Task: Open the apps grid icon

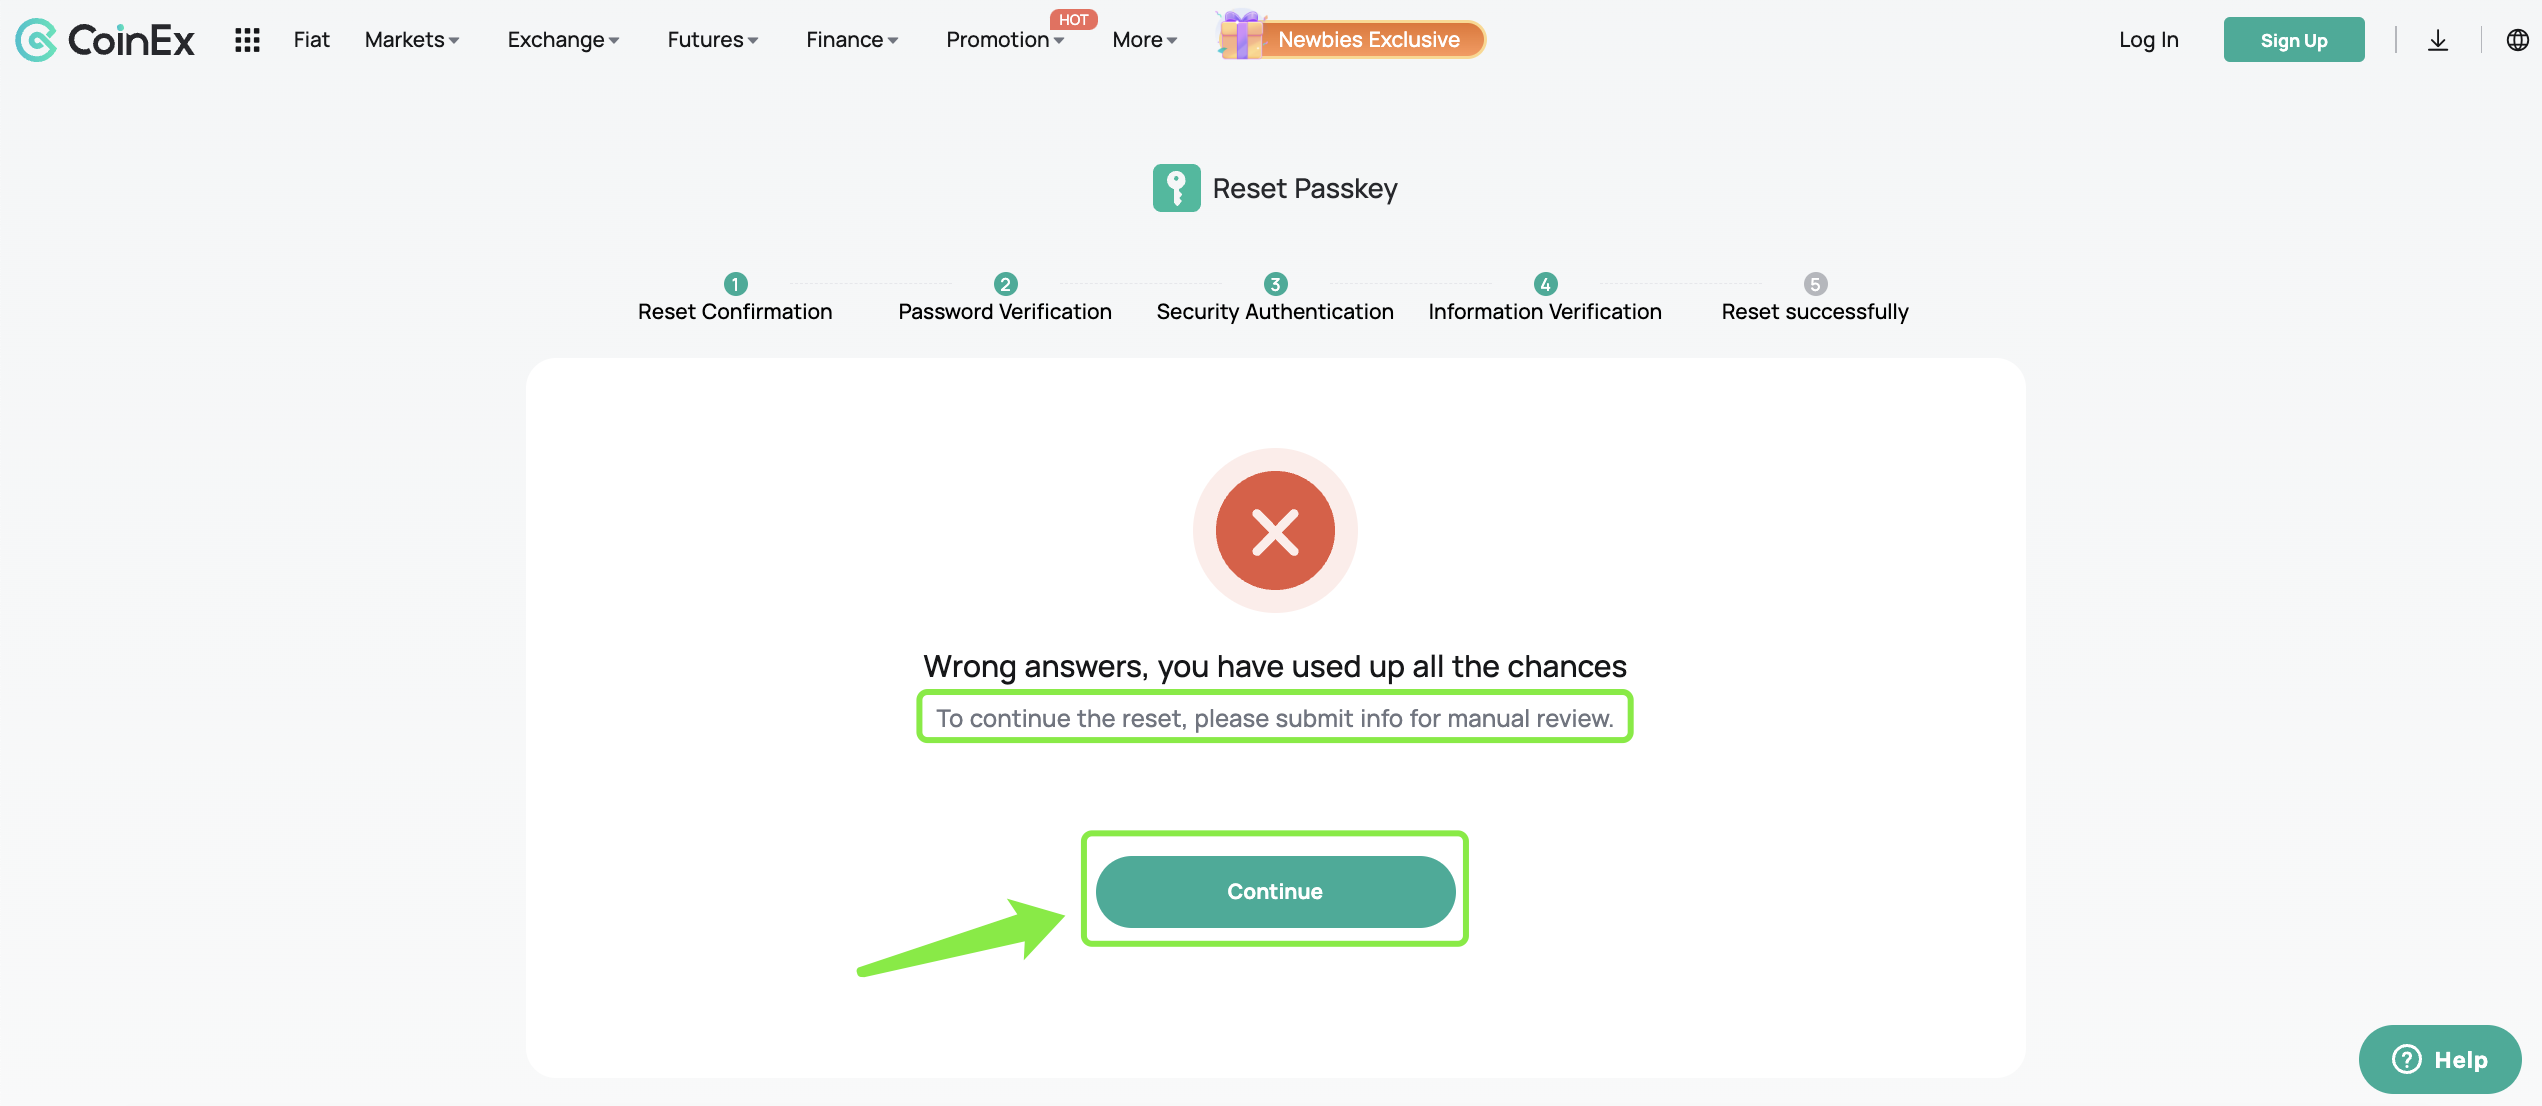Action: [x=247, y=40]
